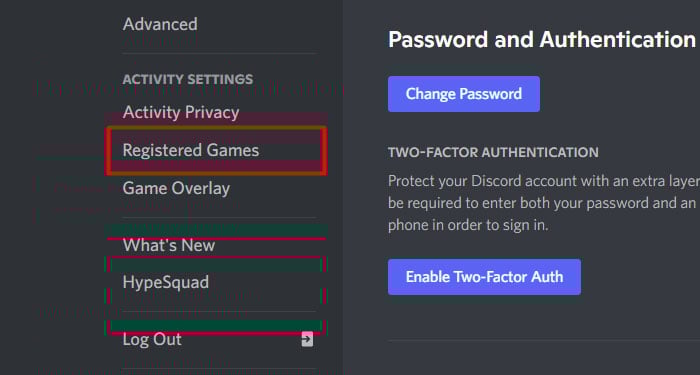Click the Change Password button
Image resolution: width=700 pixels, height=375 pixels.
(x=464, y=94)
